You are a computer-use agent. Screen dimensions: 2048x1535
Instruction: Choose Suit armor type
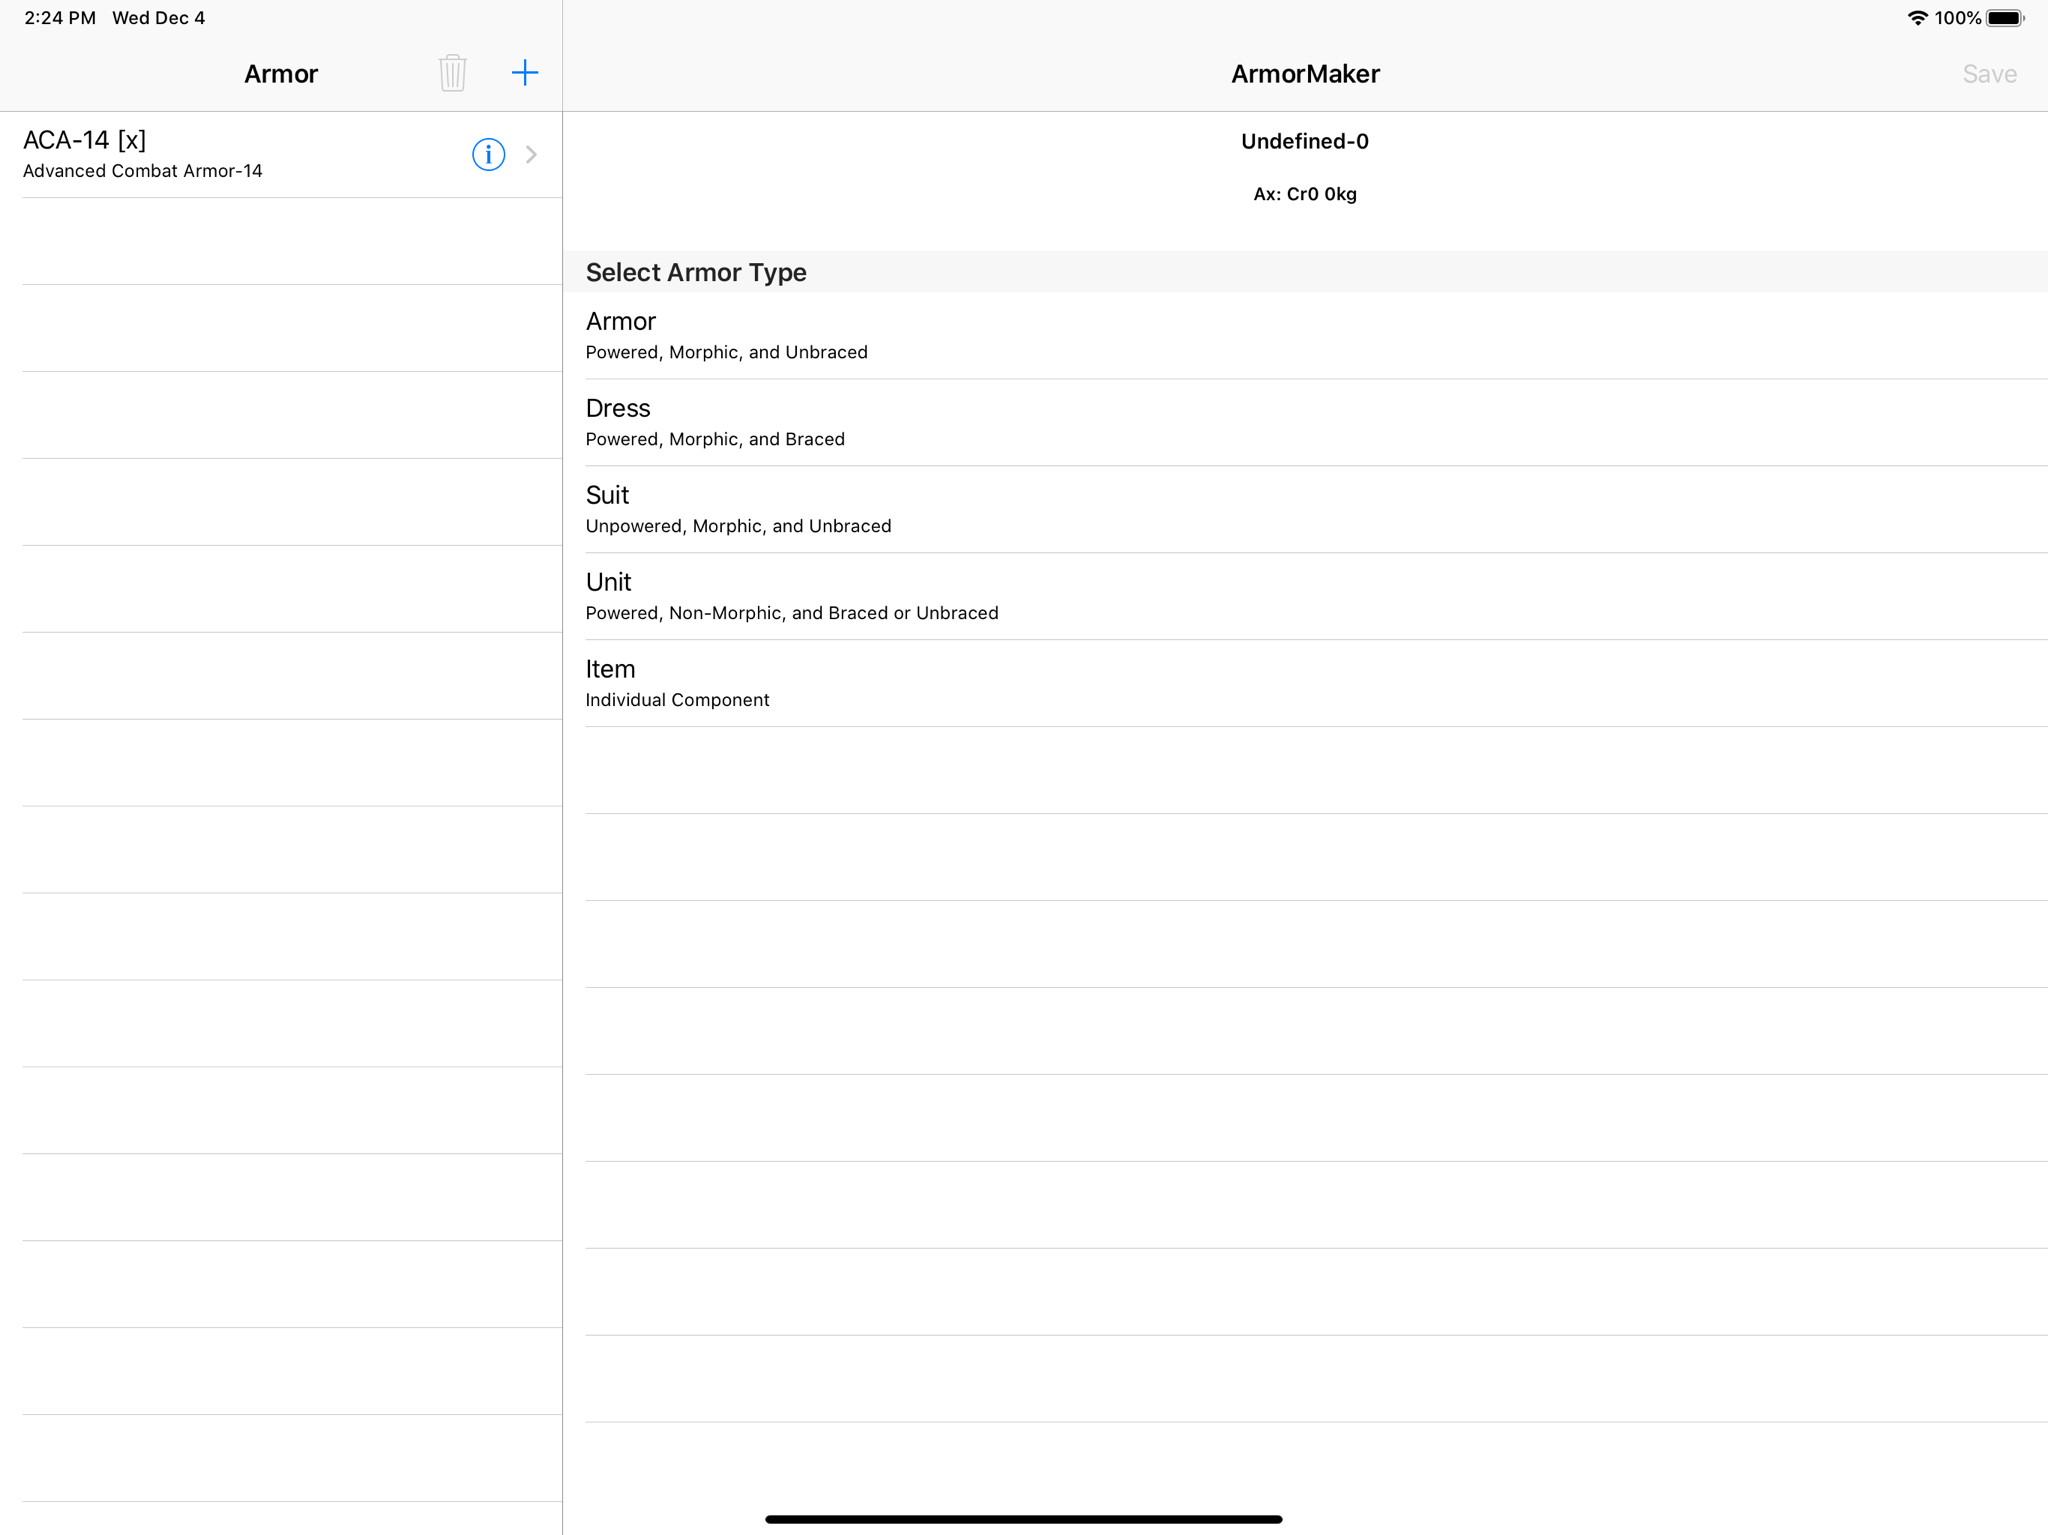tap(1305, 509)
